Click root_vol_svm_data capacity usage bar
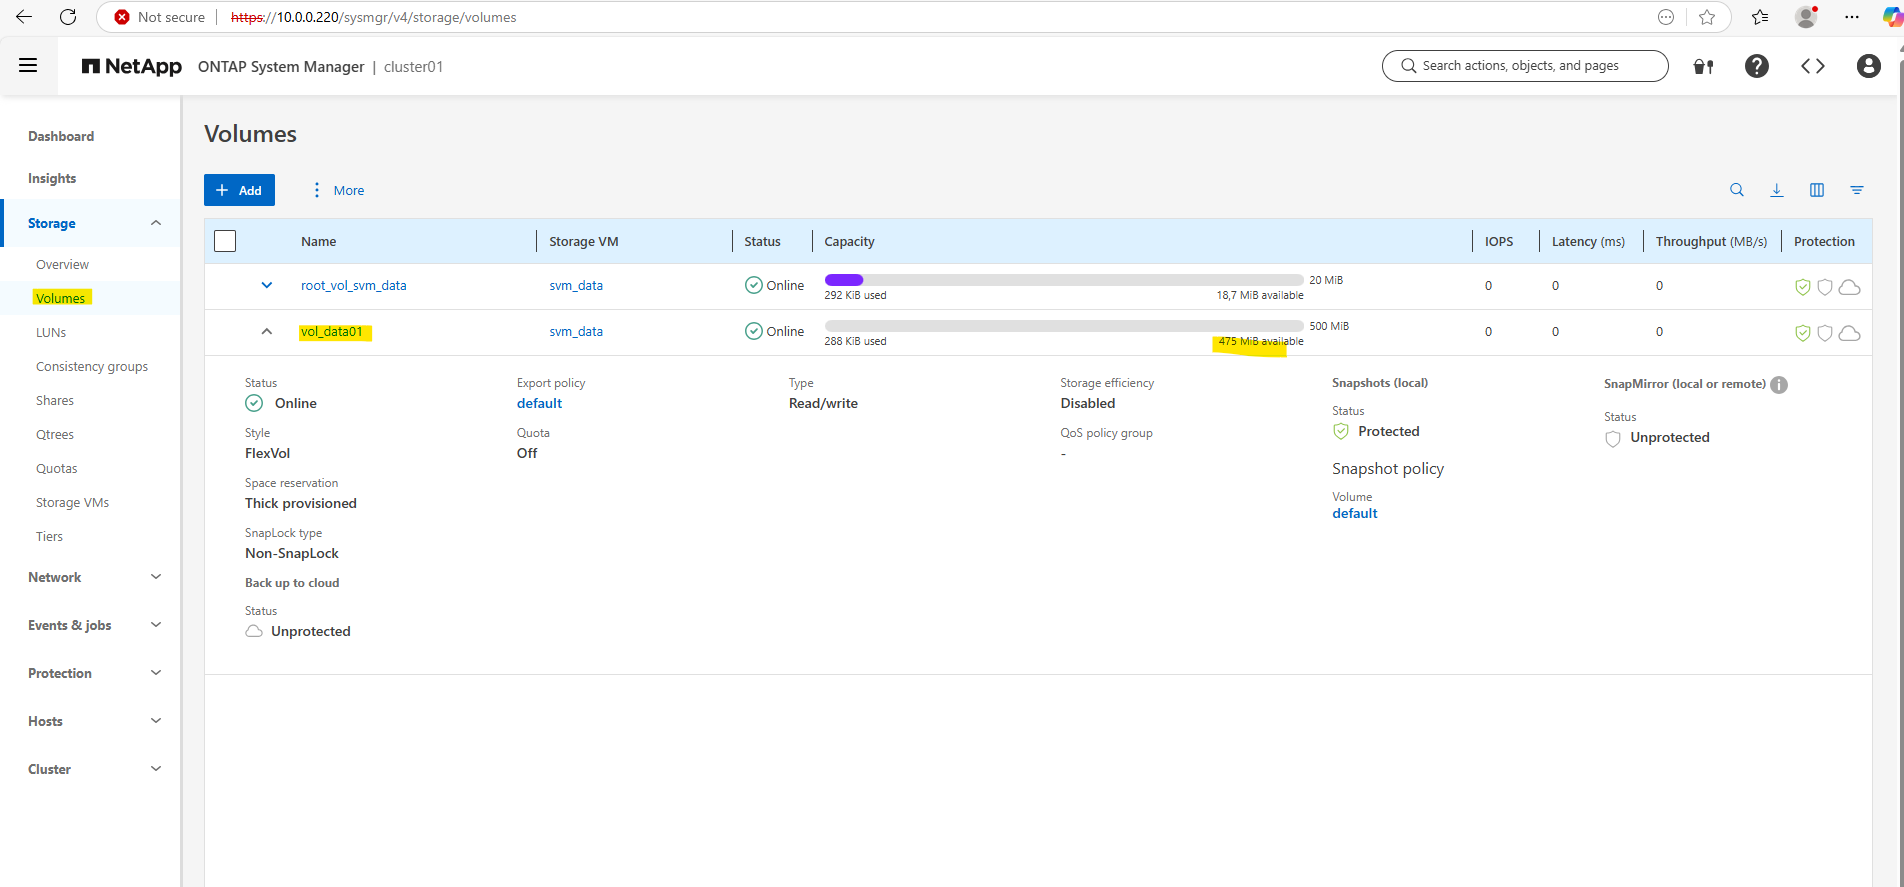The height and width of the screenshot is (887, 1904). tap(1064, 280)
